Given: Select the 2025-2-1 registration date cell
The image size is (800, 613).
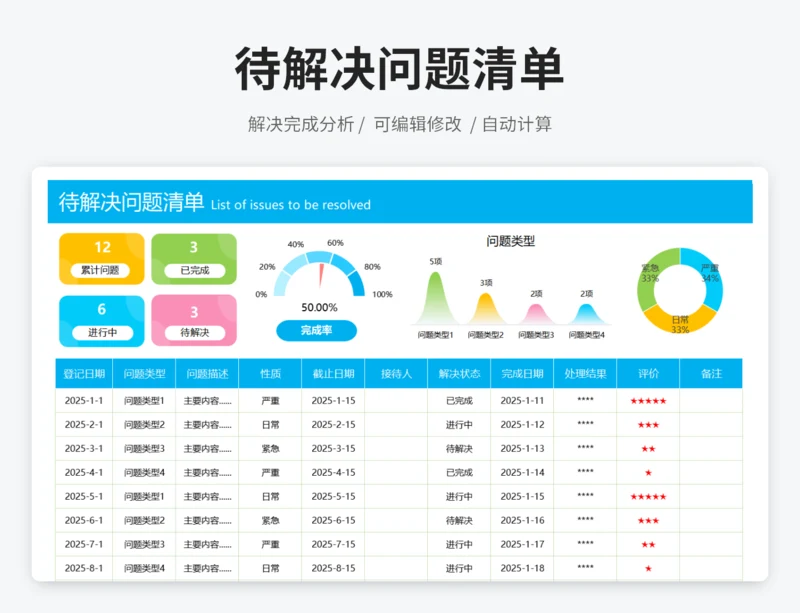Looking at the screenshot, I should (84, 425).
